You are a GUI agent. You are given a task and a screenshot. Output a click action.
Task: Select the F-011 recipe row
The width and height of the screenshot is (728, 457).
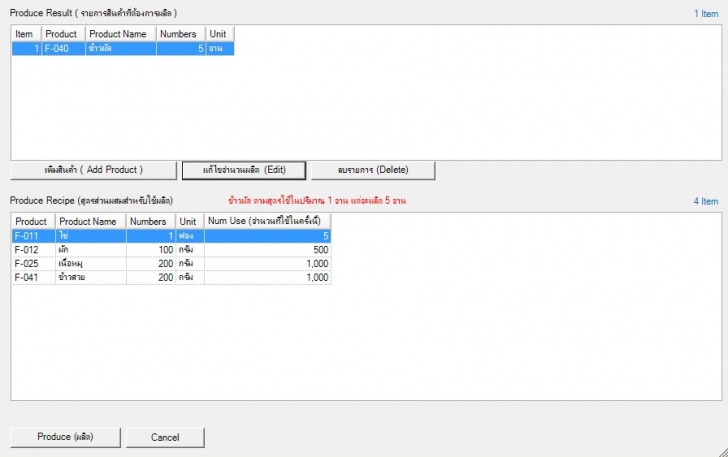(171, 236)
